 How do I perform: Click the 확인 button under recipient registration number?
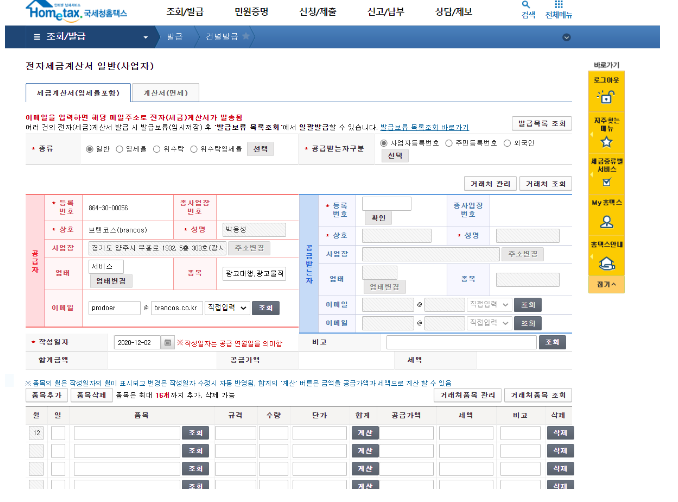[x=378, y=218]
